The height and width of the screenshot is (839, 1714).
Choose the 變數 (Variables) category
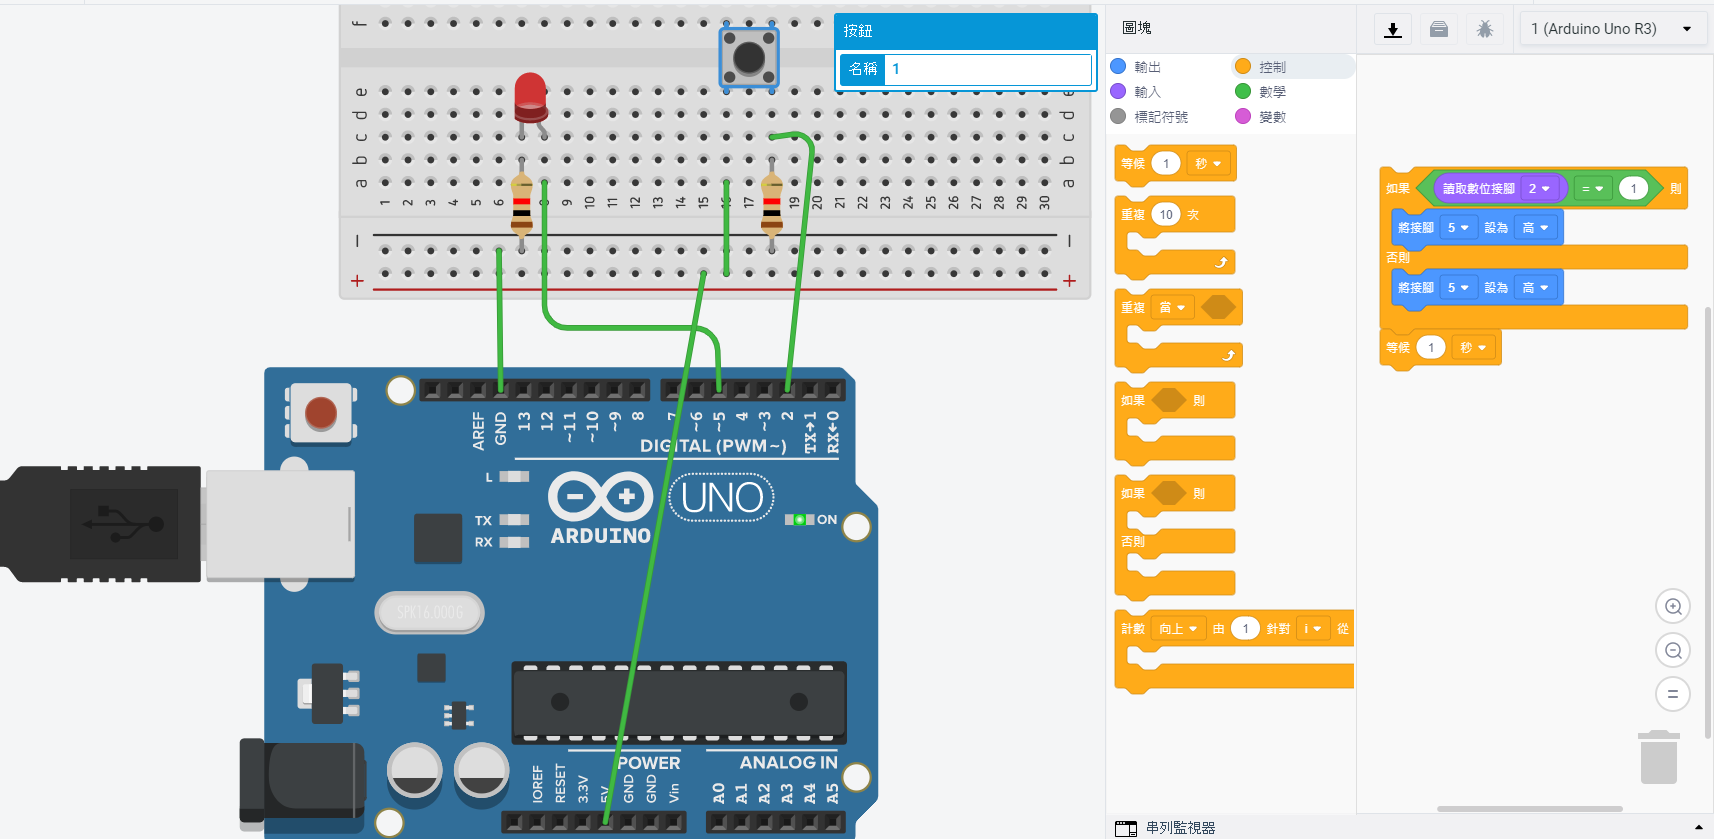click(x=1272, y=117)
